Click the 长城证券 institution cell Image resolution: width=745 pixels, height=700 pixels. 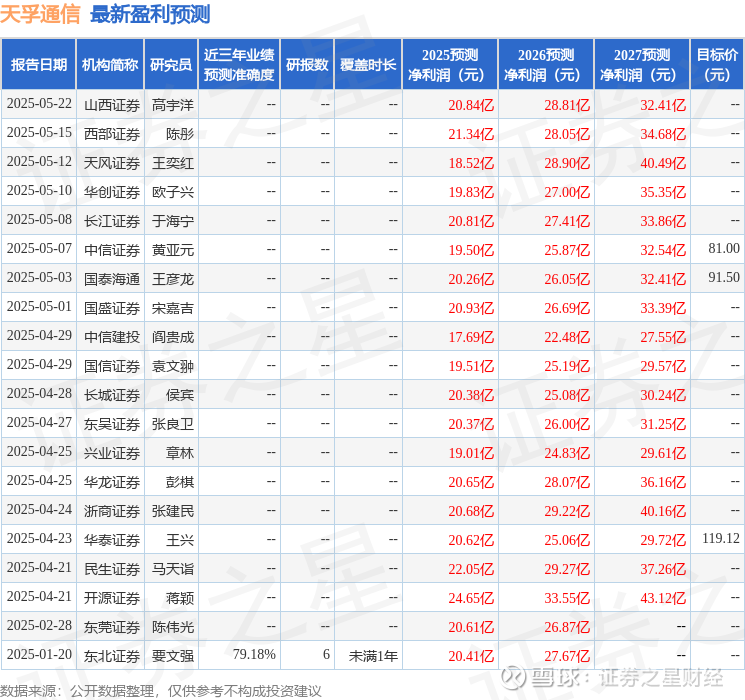click(112, 395)
